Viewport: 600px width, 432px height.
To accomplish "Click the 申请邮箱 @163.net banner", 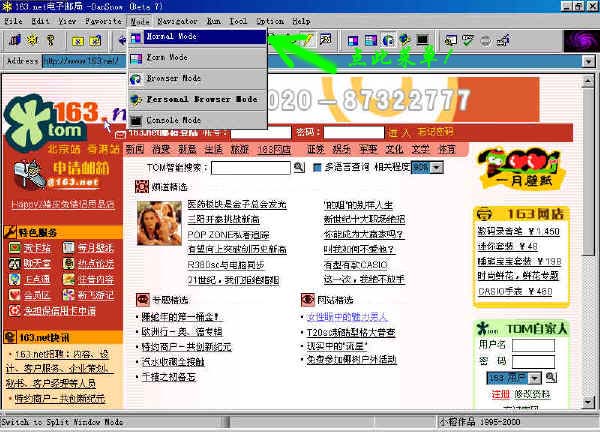I will tap(62, 174).
